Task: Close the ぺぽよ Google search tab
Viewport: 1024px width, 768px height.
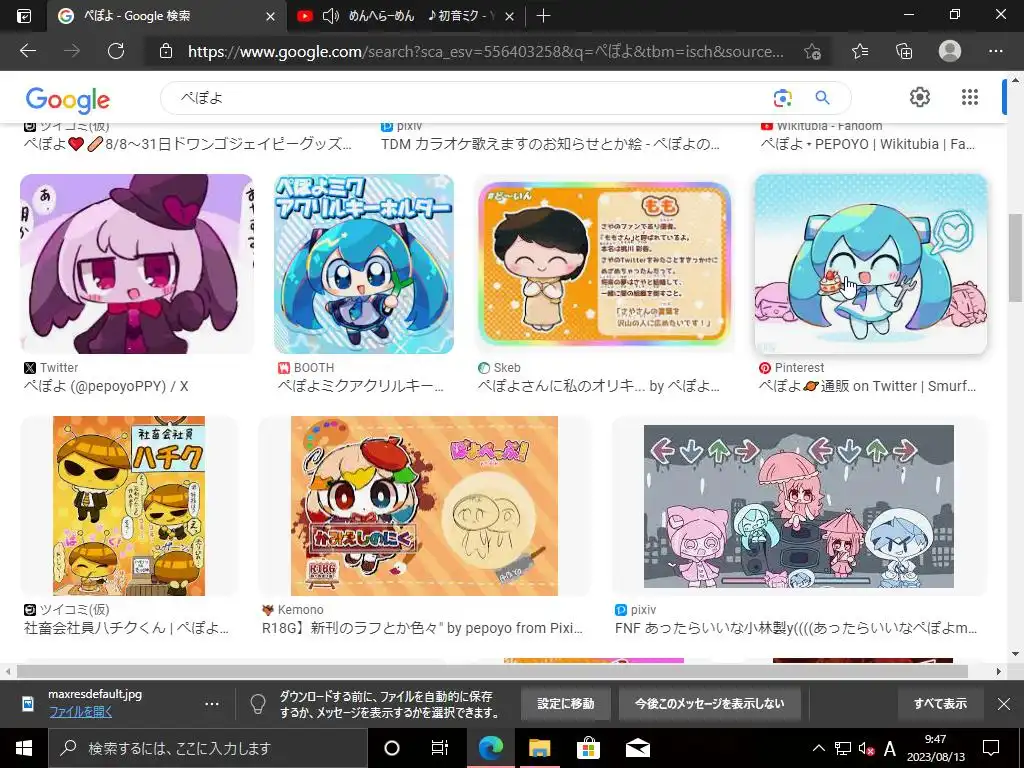Action: (270, 16)
